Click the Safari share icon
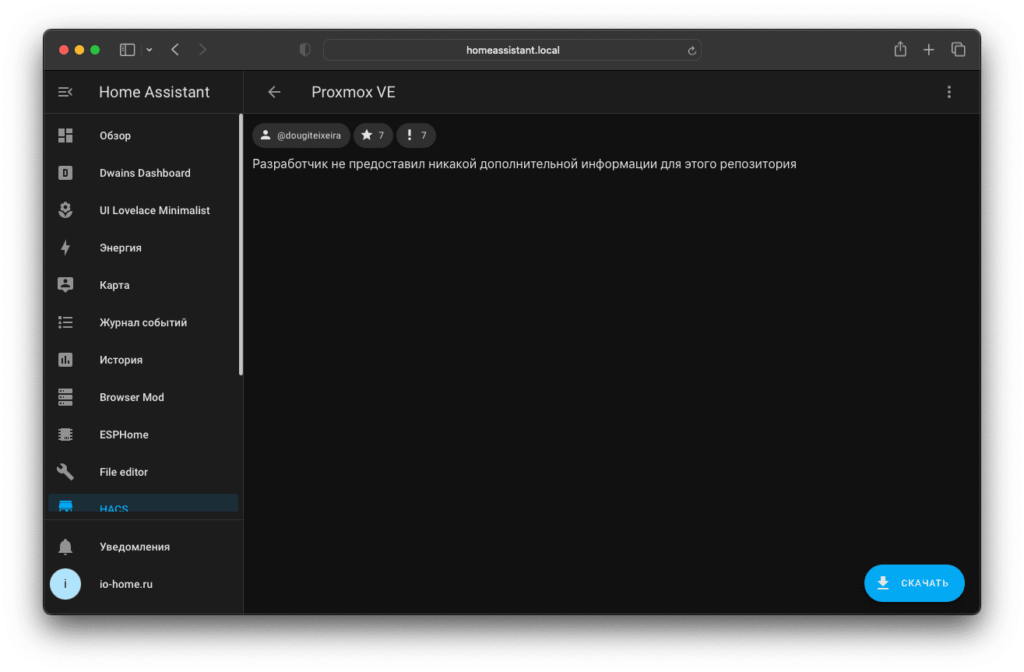The width and height of the screenshot is (1024, 672). pos(900,49)
